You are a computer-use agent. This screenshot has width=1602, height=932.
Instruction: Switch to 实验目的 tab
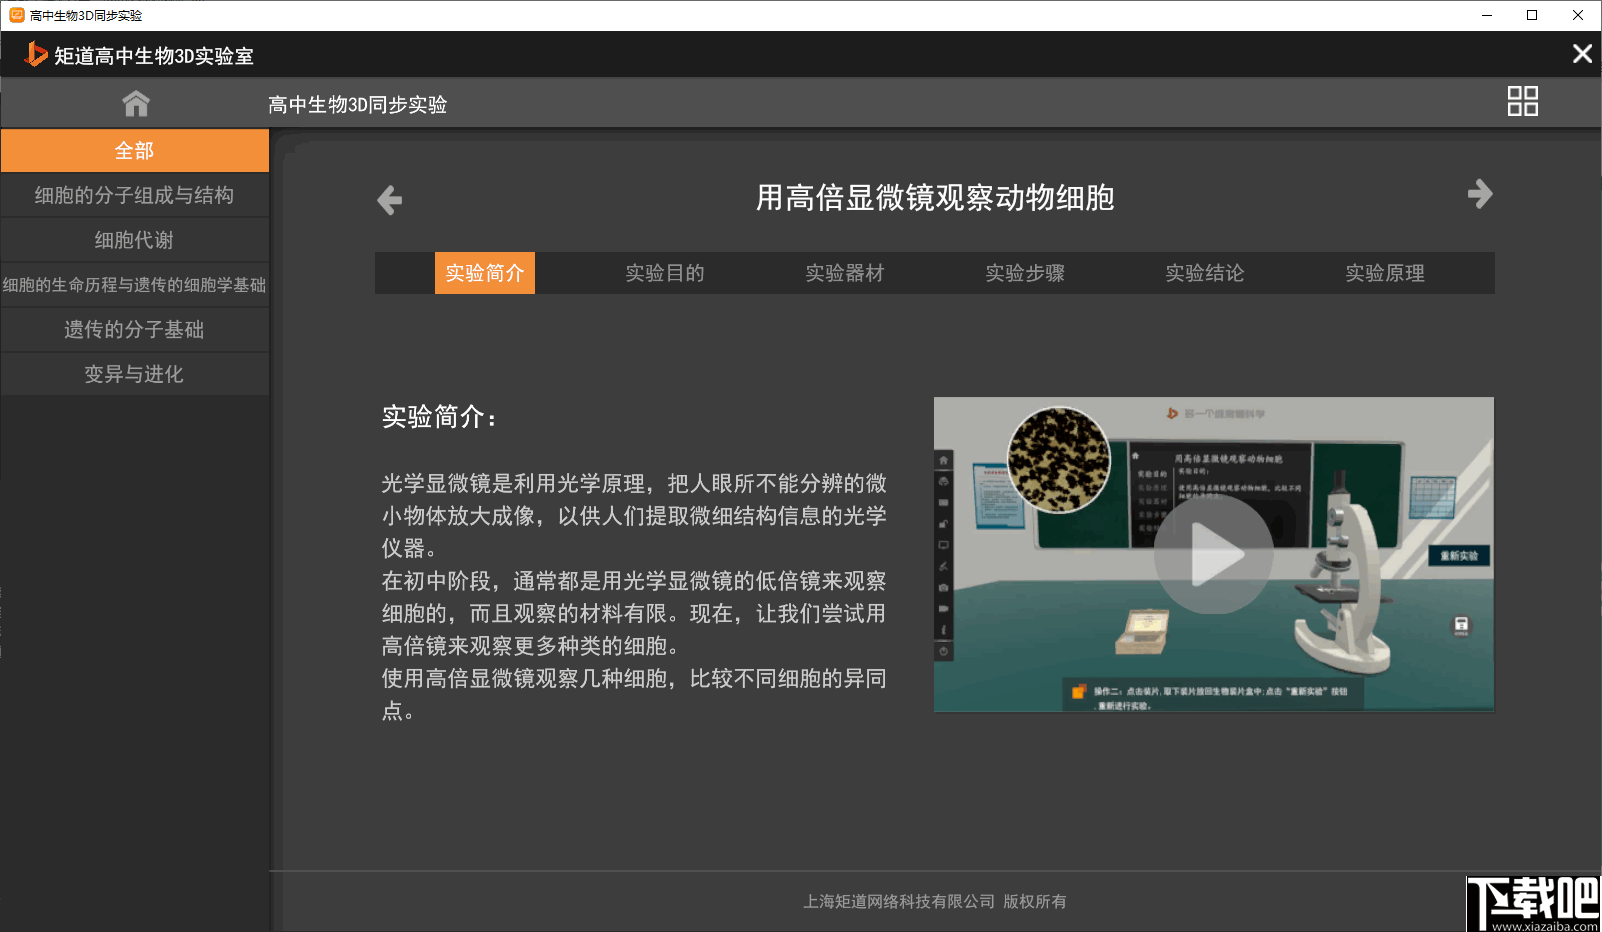665,273
